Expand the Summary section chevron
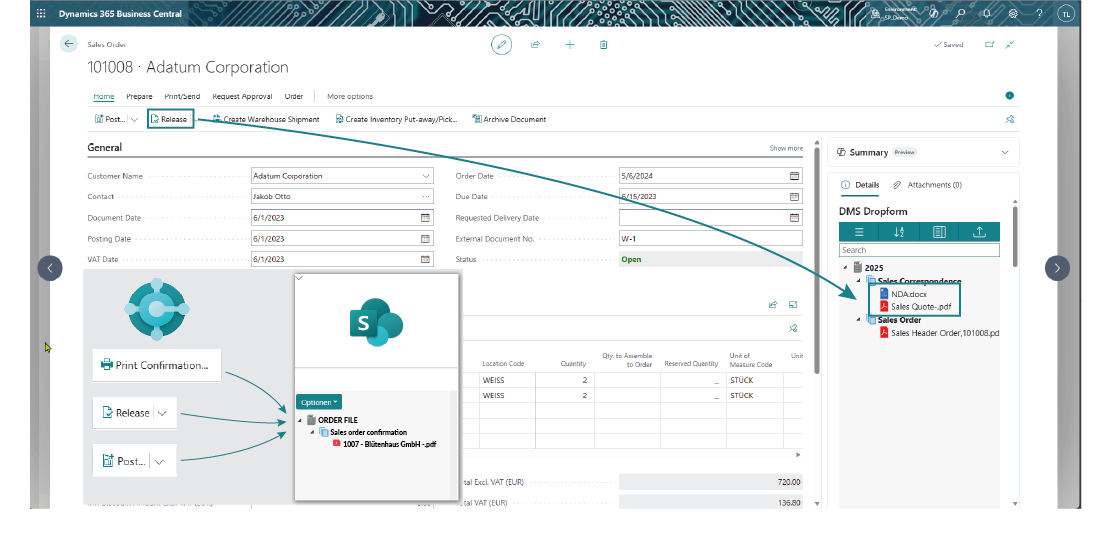Screen dimensions: 1110x543 click(1005, 152)
